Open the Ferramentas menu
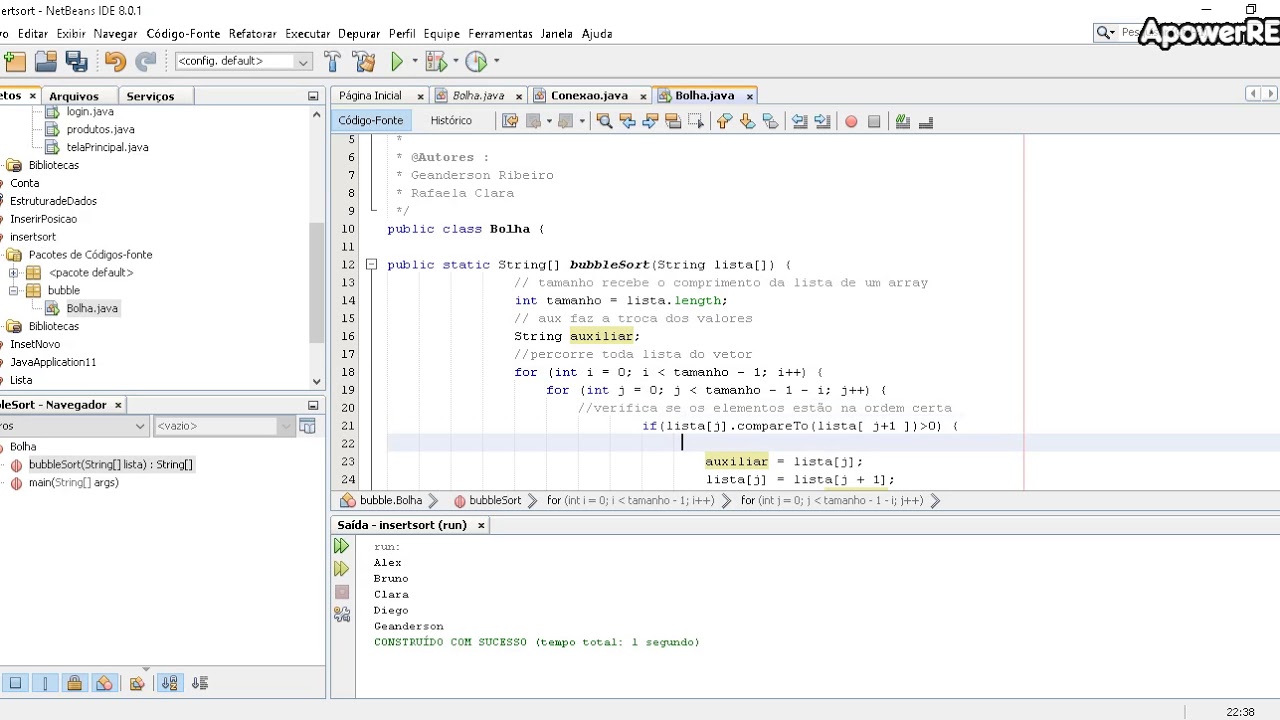Screen dimensions: 1280x720 (500, 34)
